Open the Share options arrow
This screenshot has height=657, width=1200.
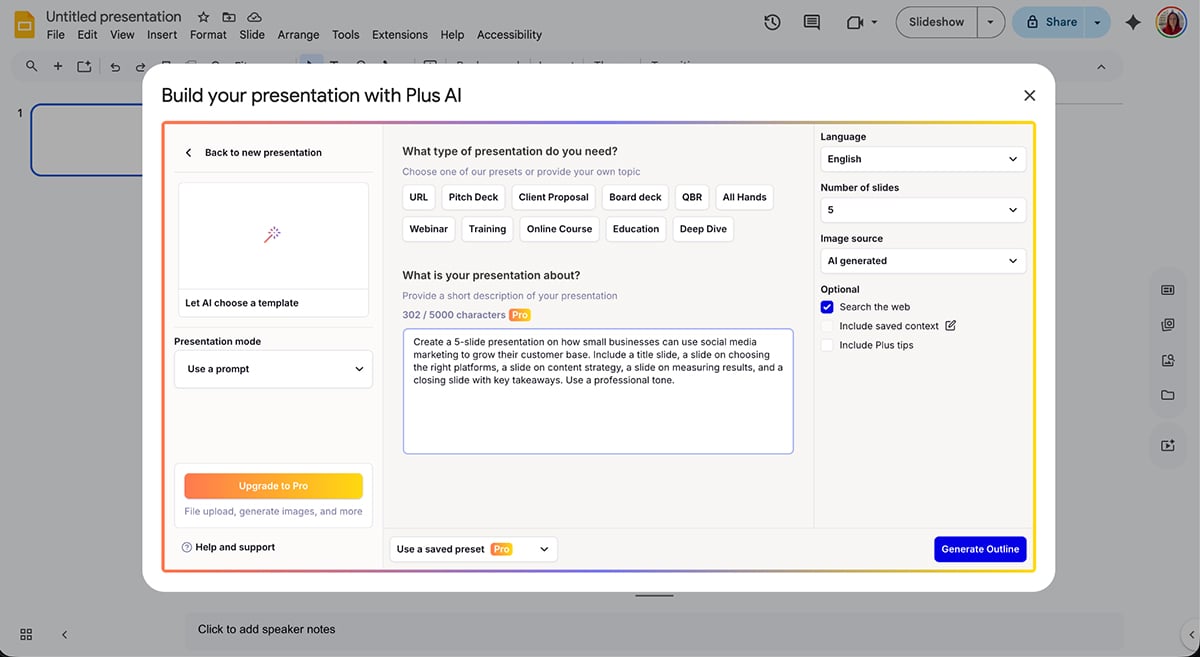coord(1098,22)
